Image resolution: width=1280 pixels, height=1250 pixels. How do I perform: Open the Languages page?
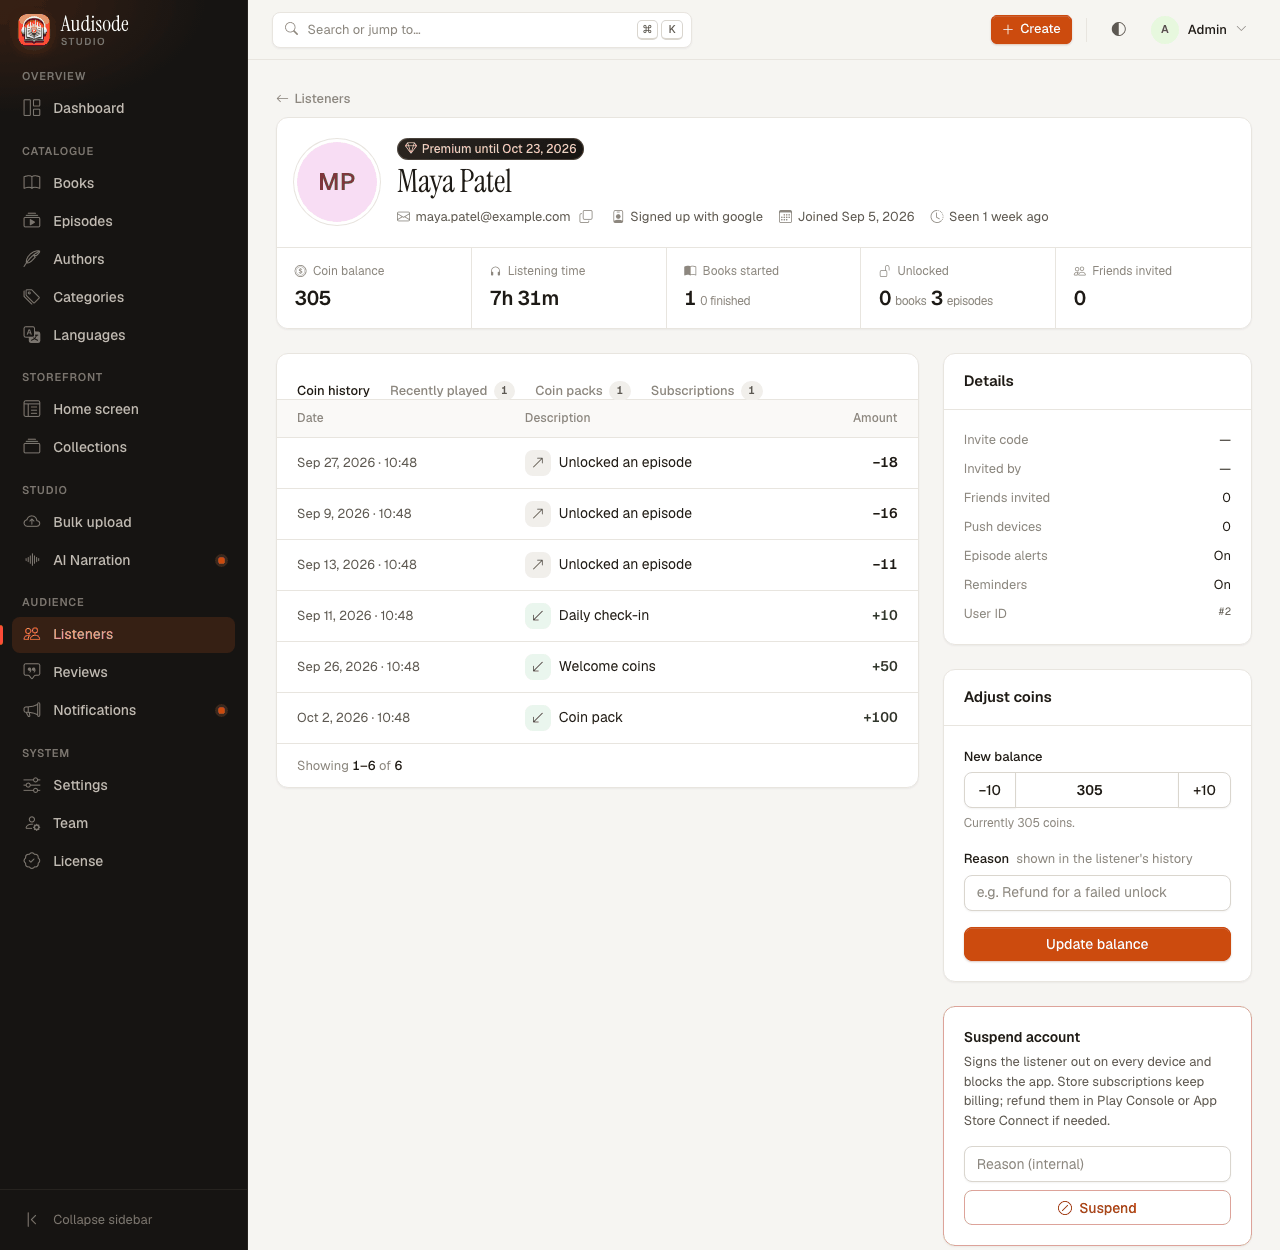(x=124, y=335)
